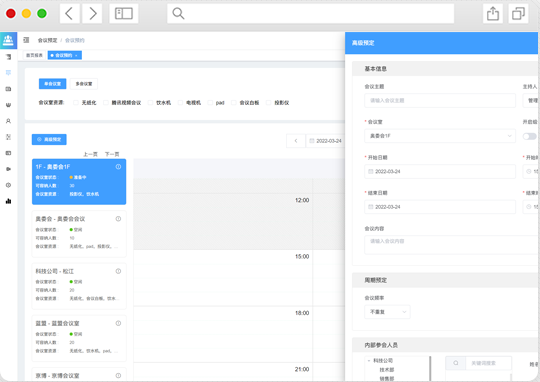Open the 会议室 room dropdown
This screenshot has height=382, width=540.
440,136
